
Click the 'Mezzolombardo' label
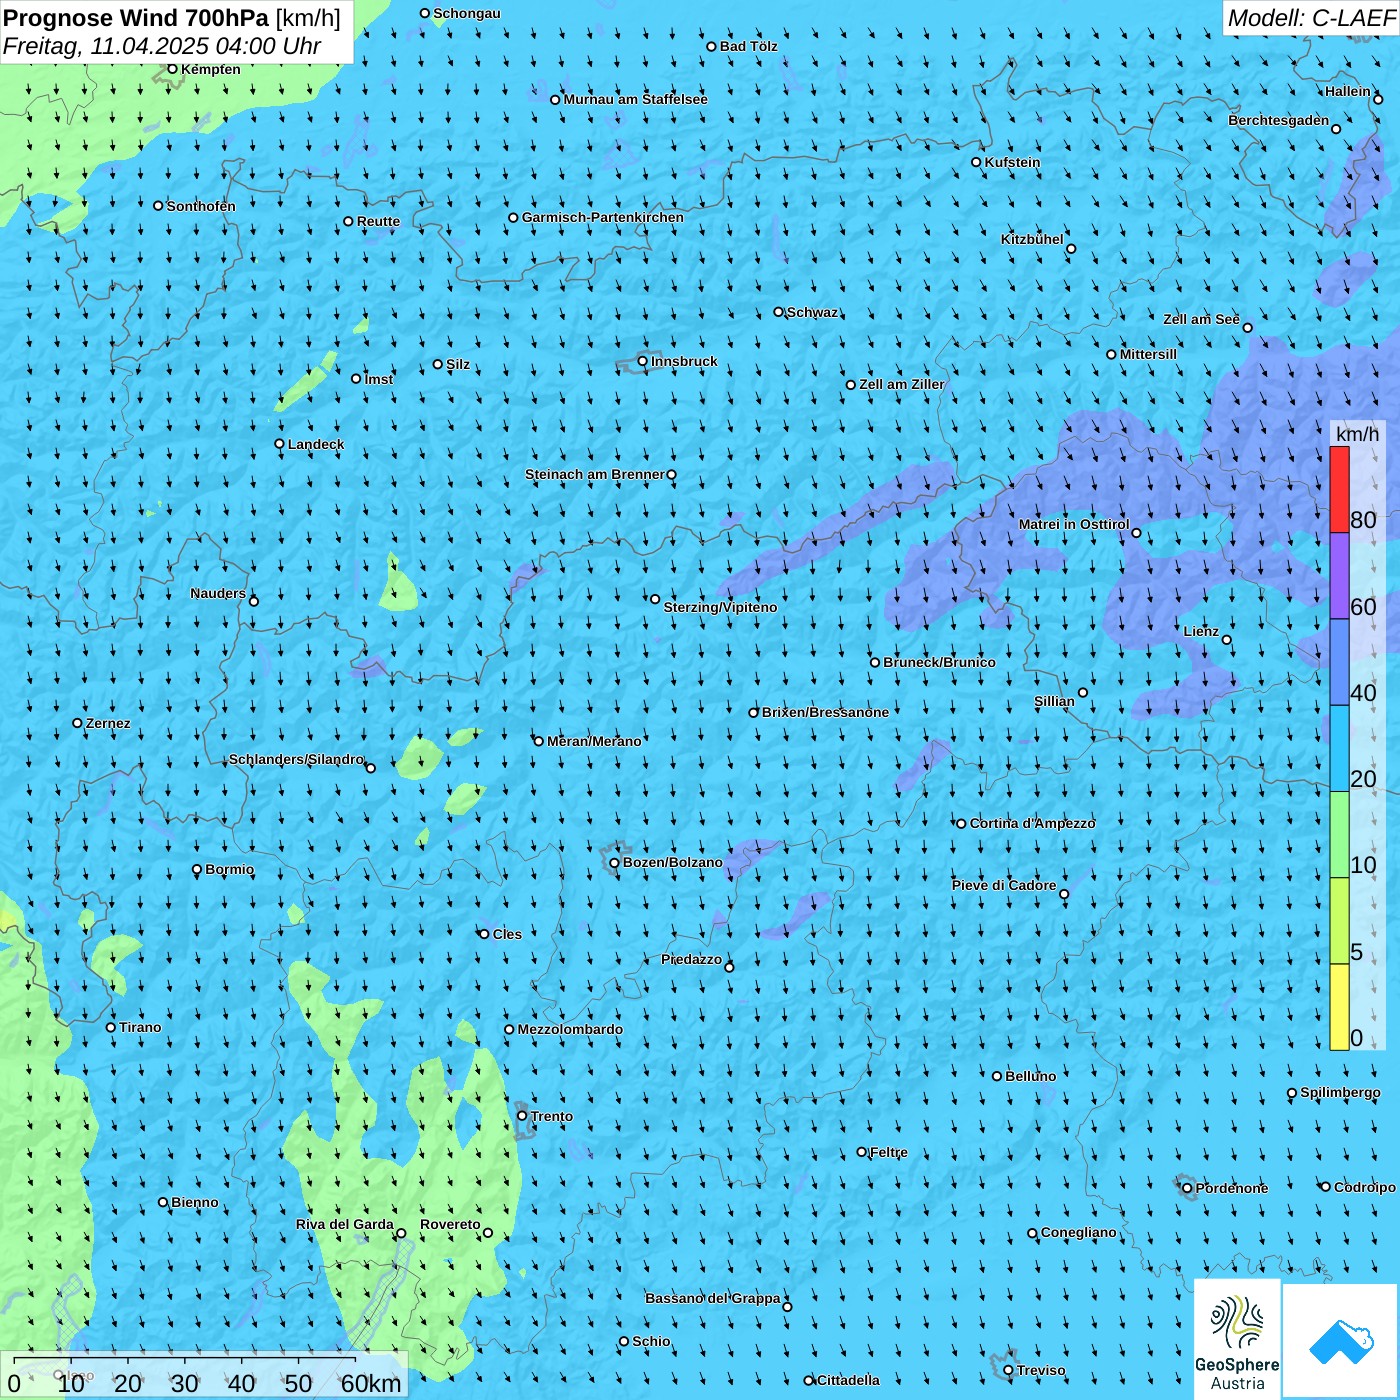[570, 1029]
